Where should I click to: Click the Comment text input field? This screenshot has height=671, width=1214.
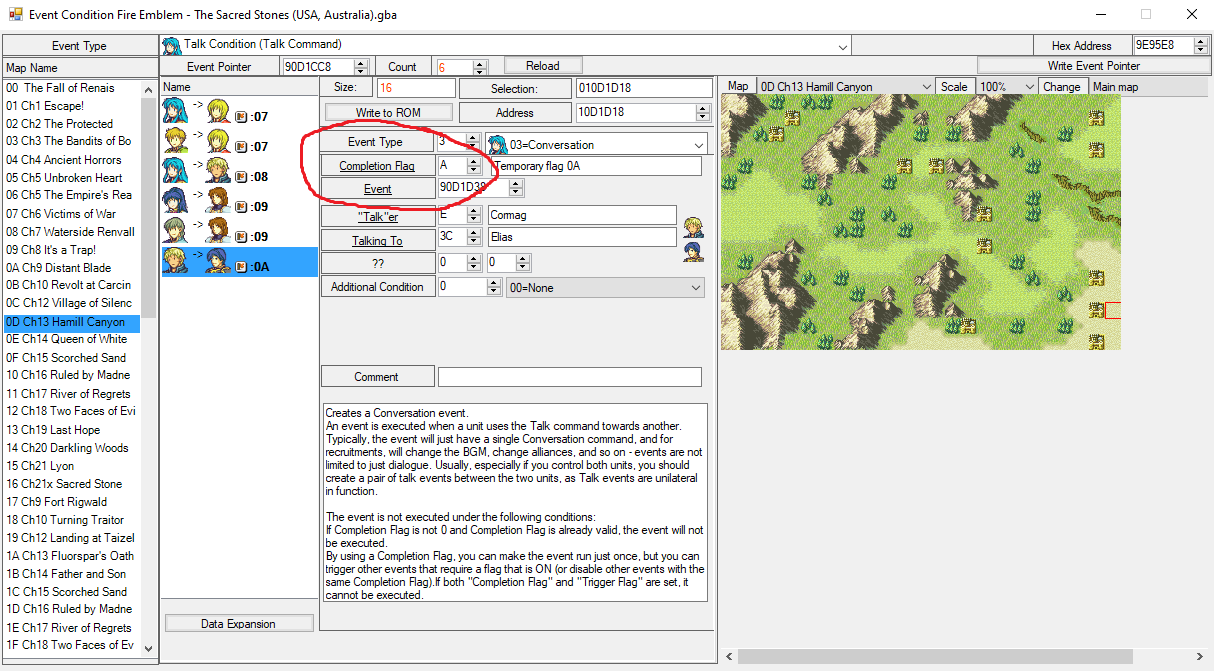click(569, 377)
